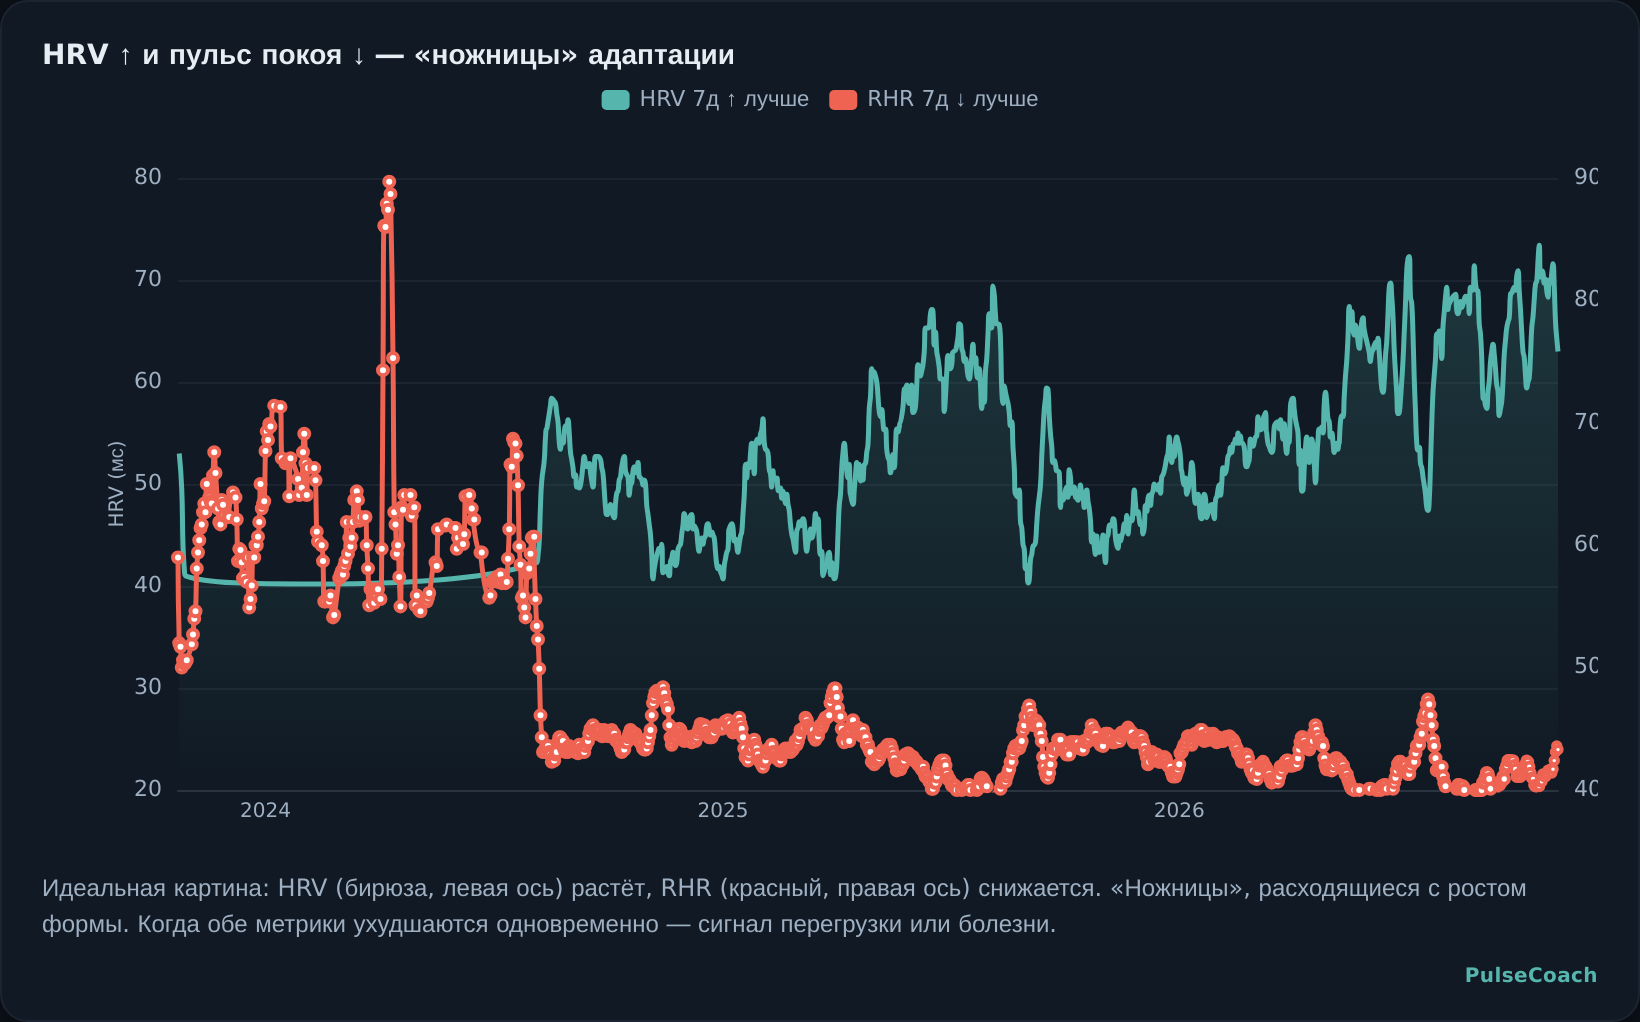Click the 2024 x-axis label
The height and width of the screenshot is (1022, 1640).
coord(265,810)
